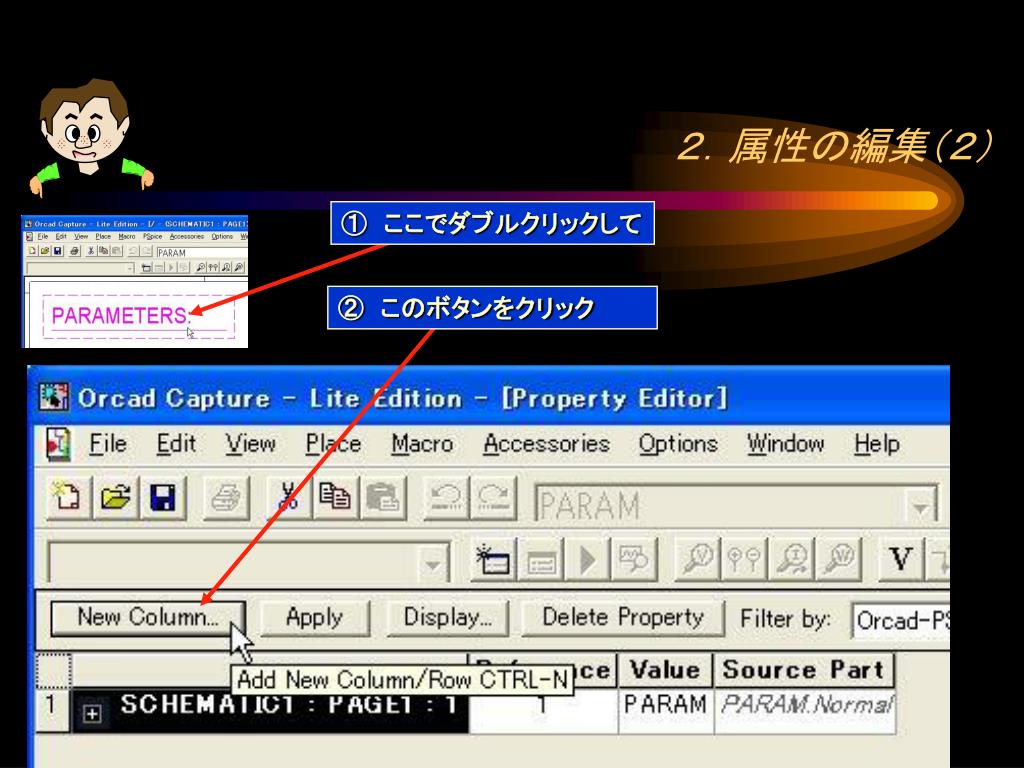Image resolution: width=1024 pixels, height=768 pixels.
Task: Open the Help menu
Action: coord(876,444)
